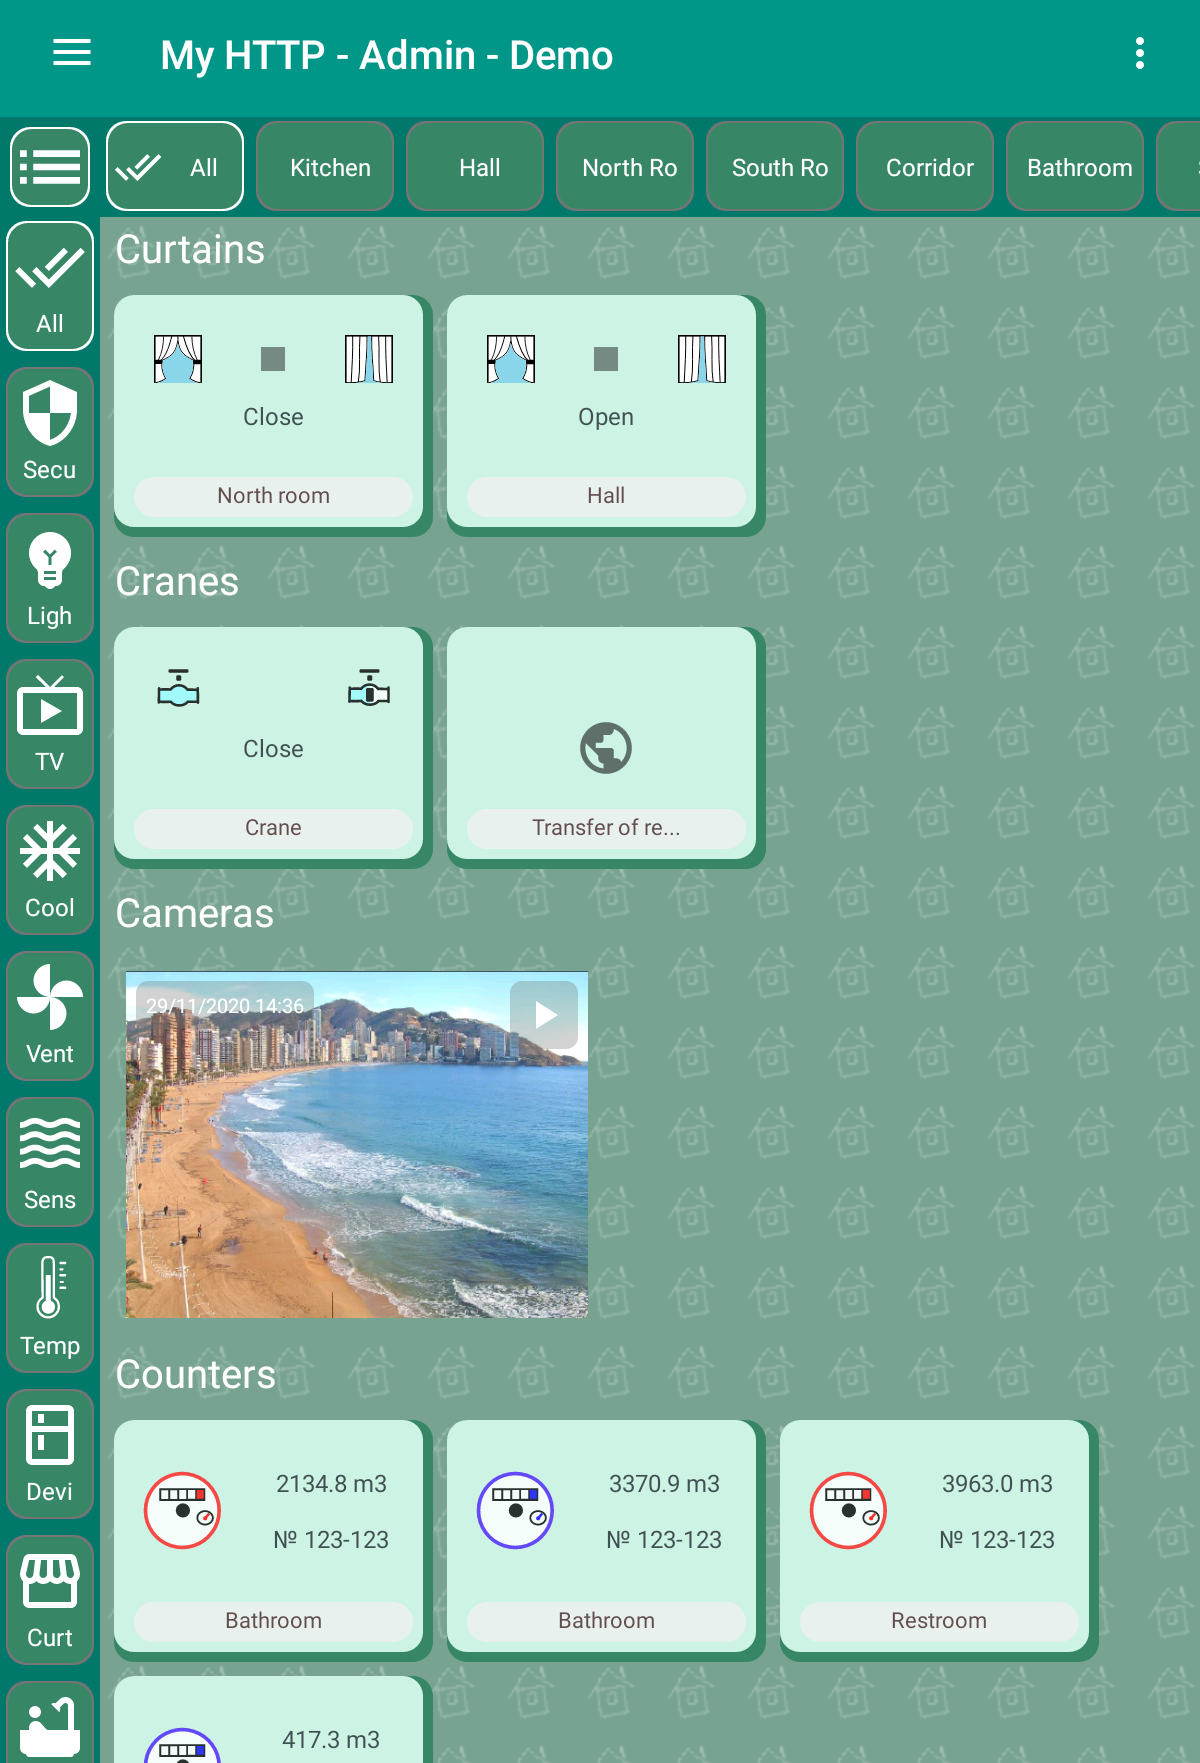1200x1763 pixels.
Task: Open the Temp category in sidebar
Action: (50, 1308)
